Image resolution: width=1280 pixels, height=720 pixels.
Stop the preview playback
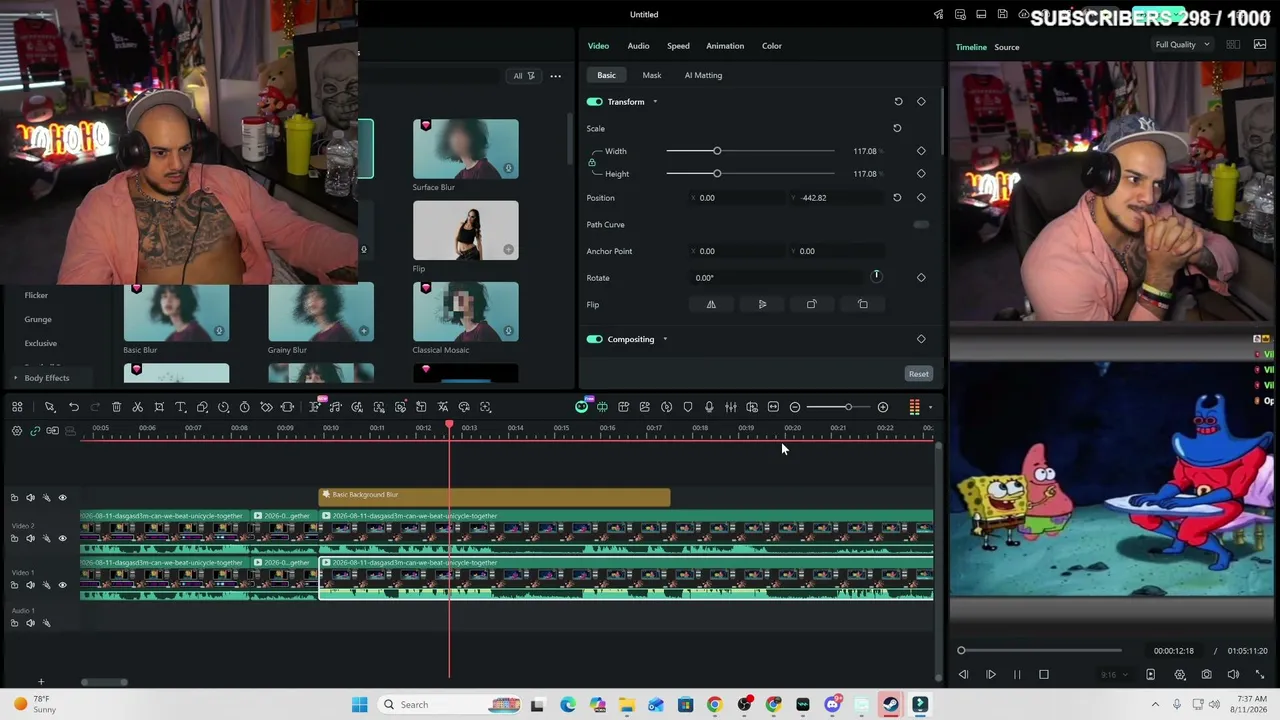(1044, 675)
